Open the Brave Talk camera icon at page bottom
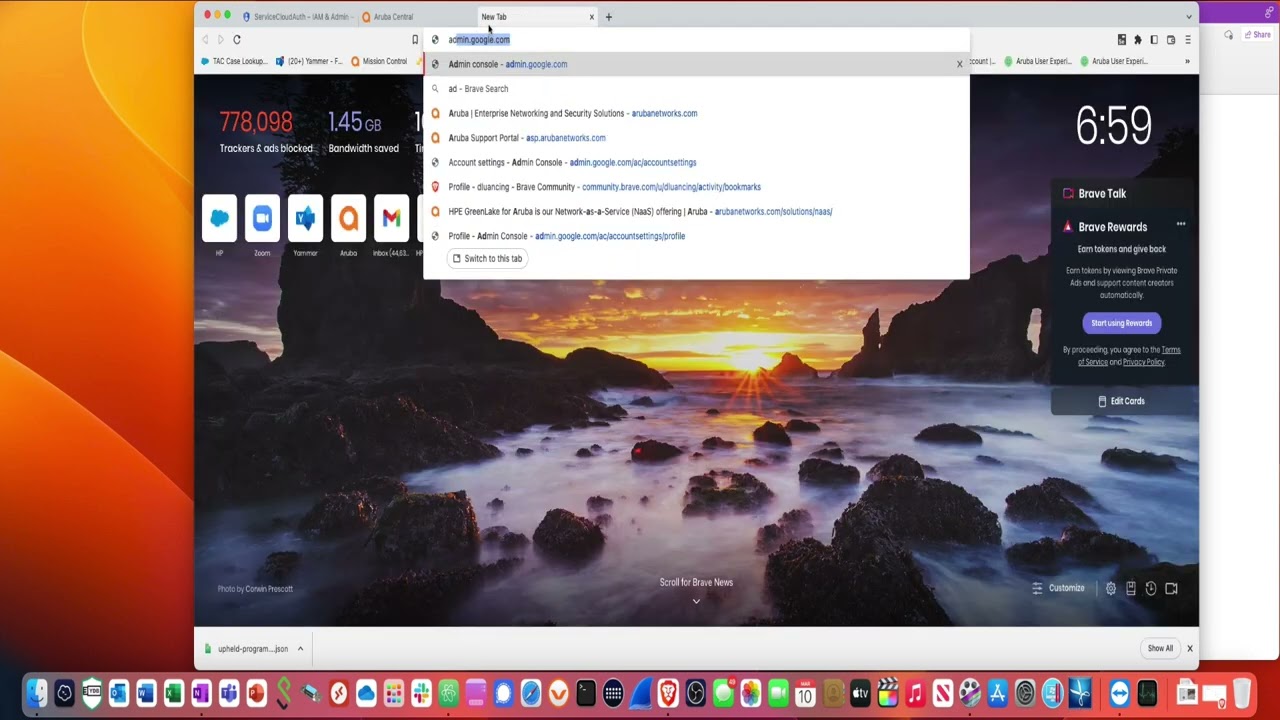 pos(1171,589)
